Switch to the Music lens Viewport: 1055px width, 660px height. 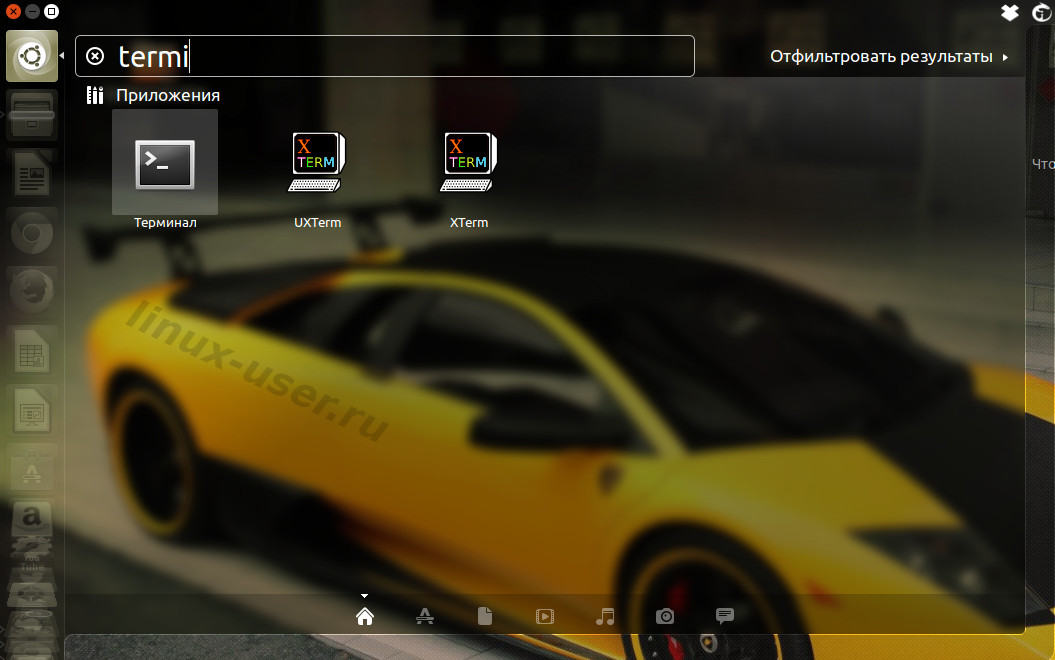coord(605,616)
